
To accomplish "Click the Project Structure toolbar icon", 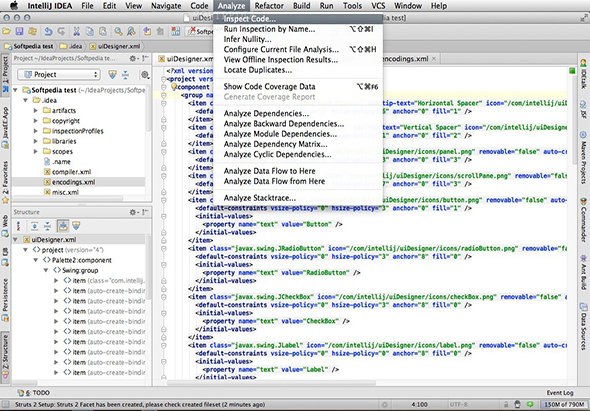I will pyautogui.click(x=175, y=32).
